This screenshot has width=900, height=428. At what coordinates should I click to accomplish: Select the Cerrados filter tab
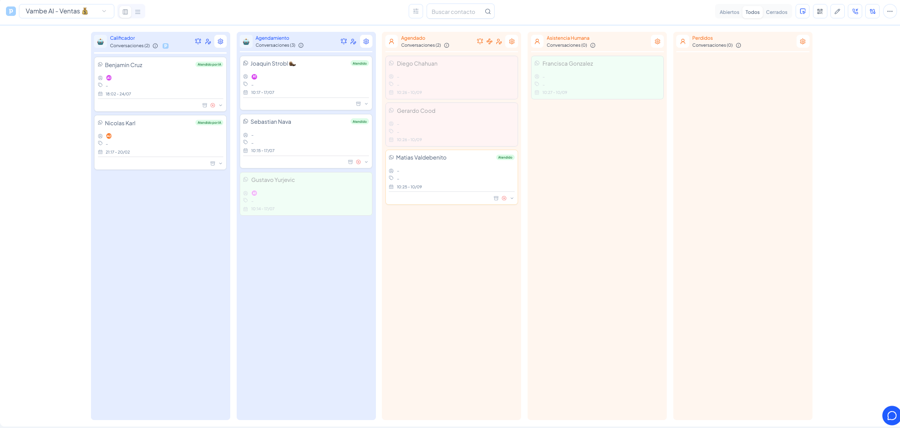[x=776, y=12]
